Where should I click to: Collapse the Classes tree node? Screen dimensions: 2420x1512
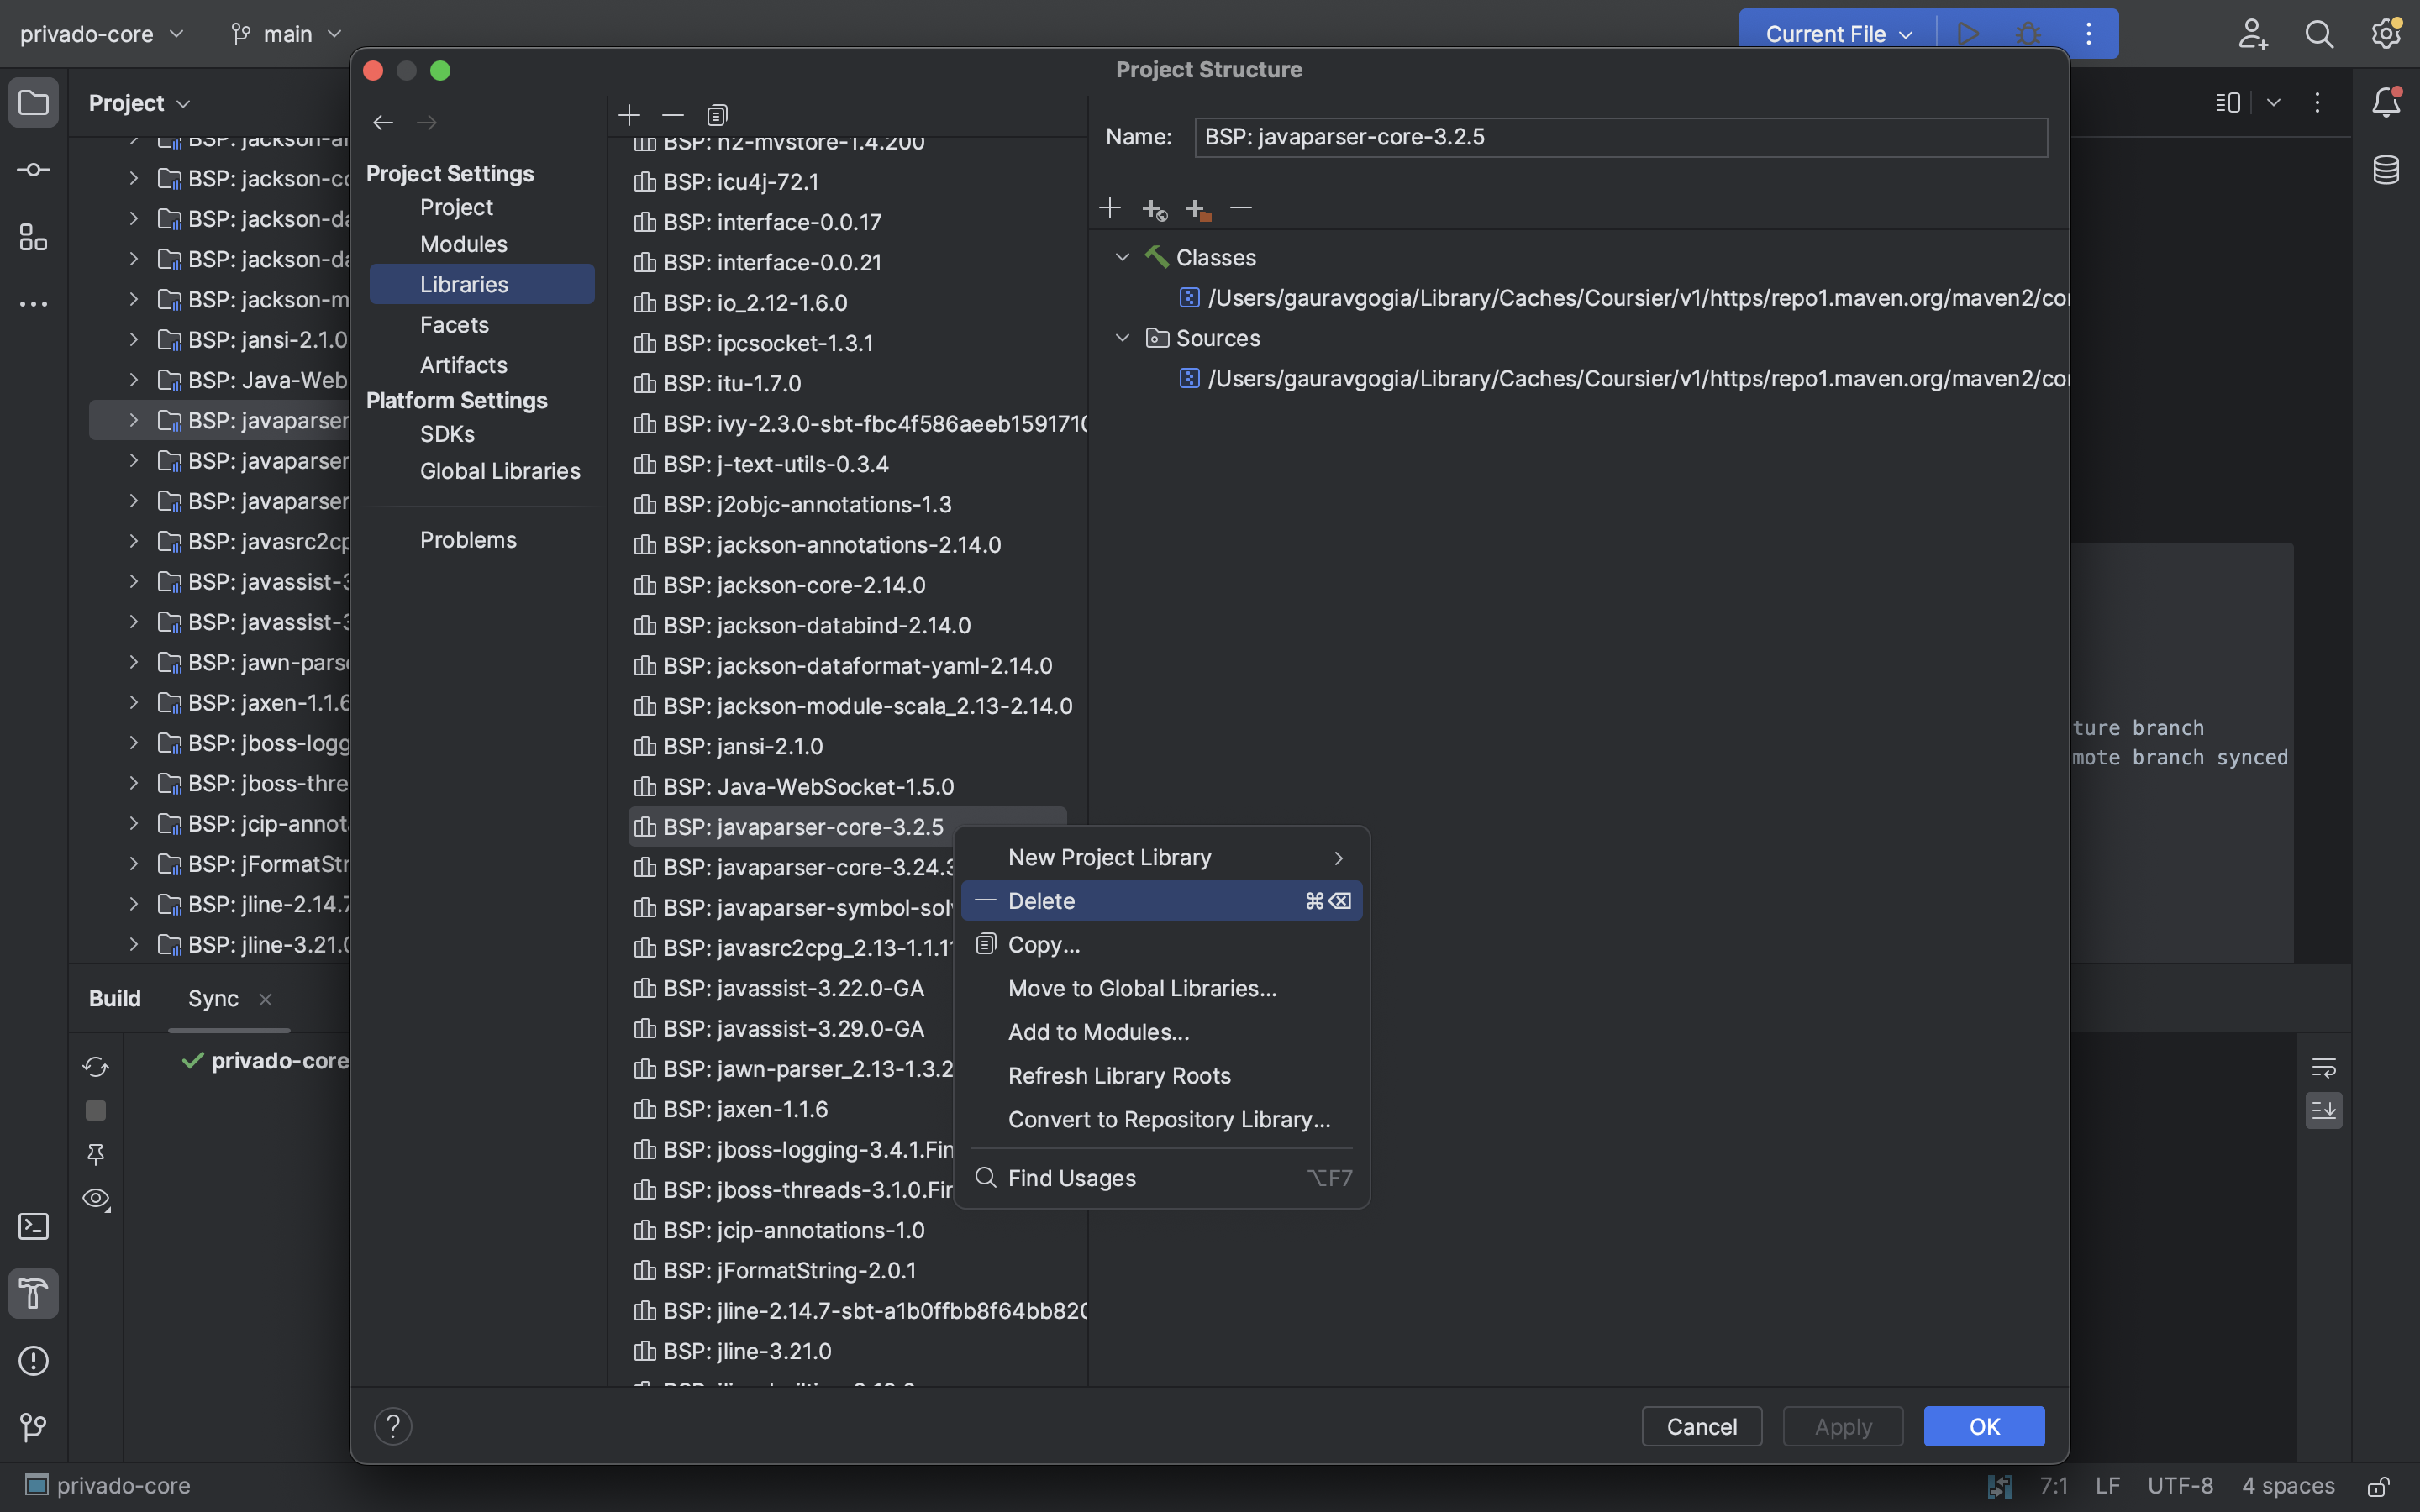[x=1122, y=258]
